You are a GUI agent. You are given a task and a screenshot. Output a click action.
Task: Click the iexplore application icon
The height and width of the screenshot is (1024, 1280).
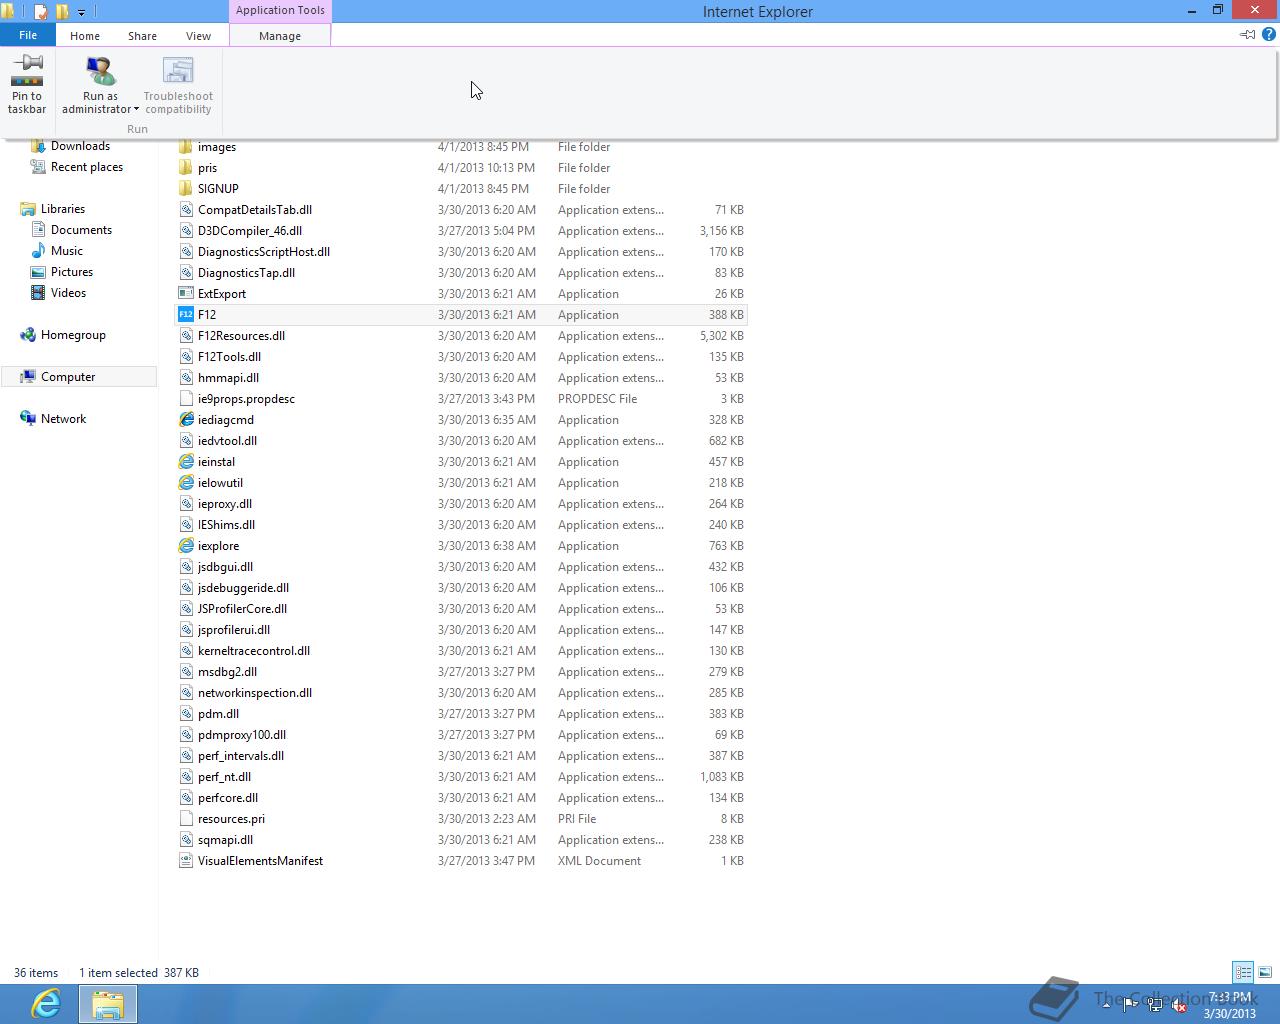pos(186,546)
